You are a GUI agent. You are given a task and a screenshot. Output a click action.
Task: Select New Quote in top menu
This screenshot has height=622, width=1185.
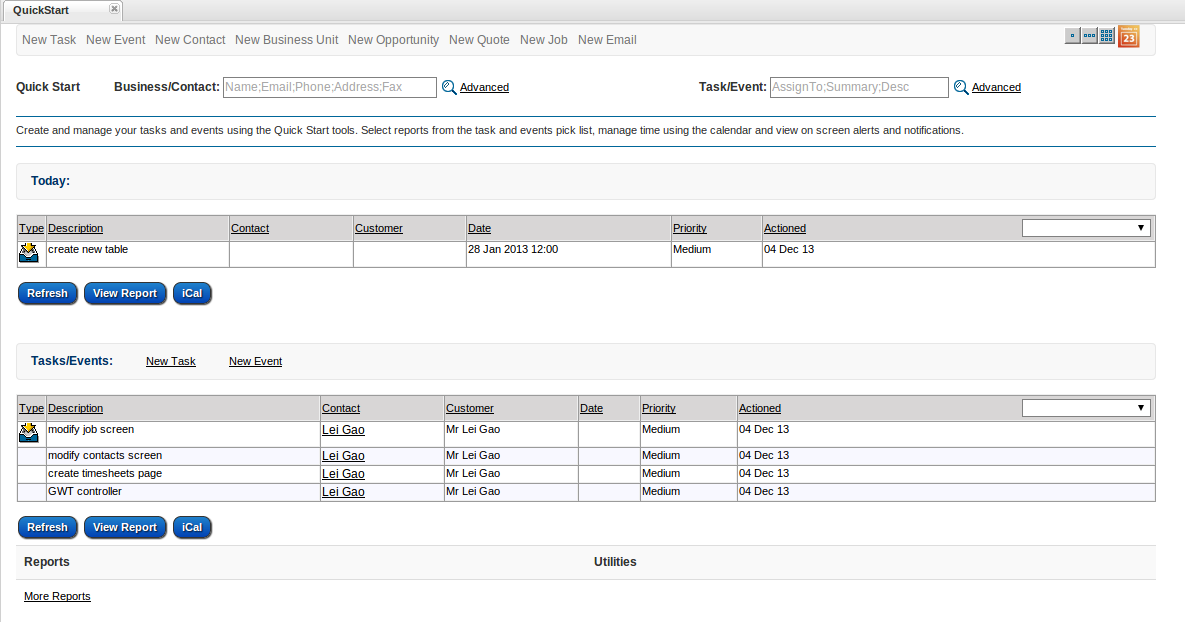tap(479, 40)
